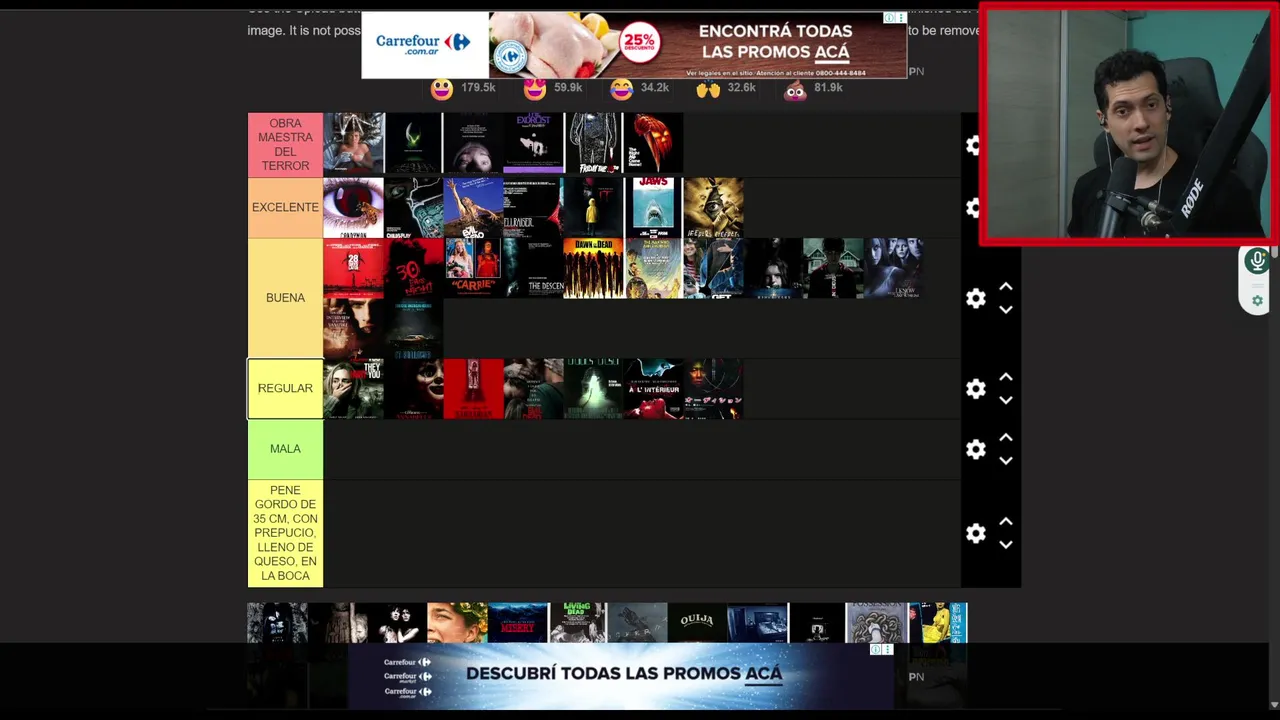
Task: Select the Ouija poster in unranked row
Action: click(697, 622)
